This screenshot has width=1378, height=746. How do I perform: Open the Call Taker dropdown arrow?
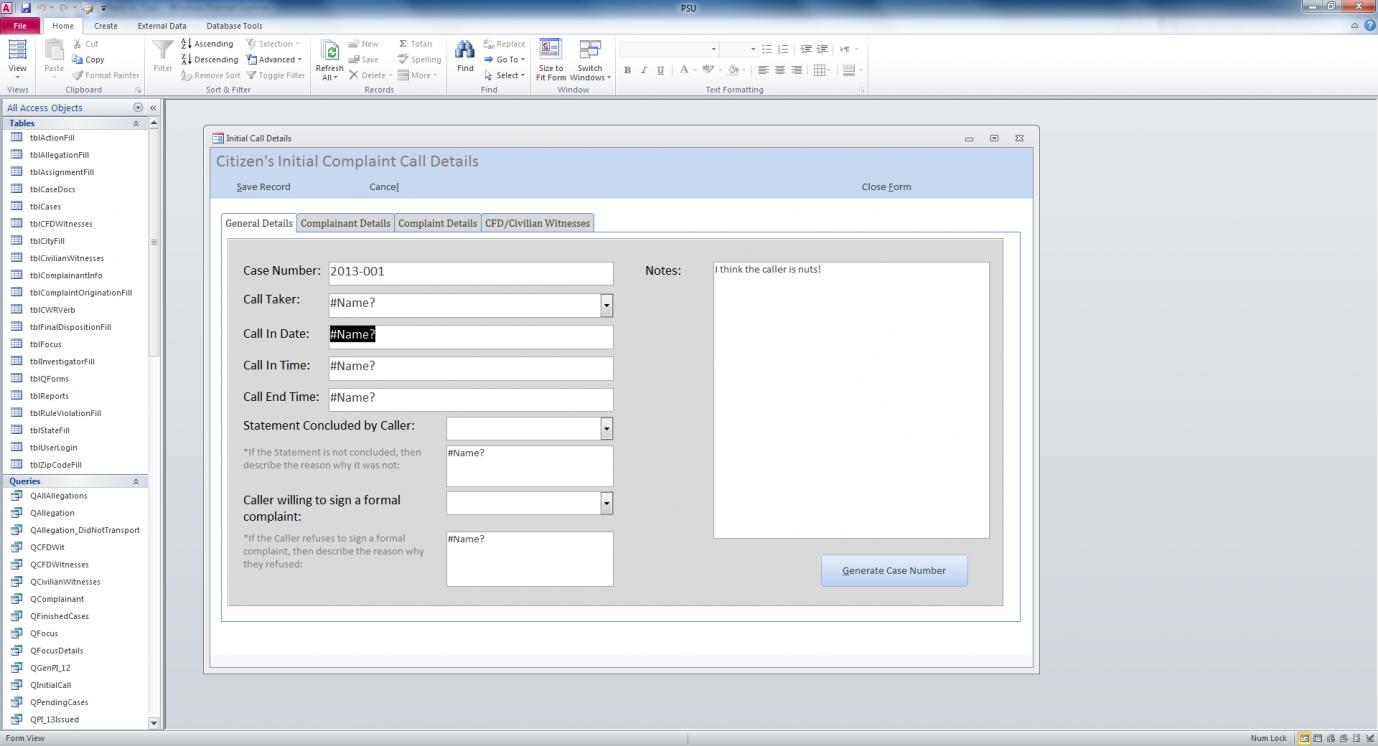click(x=606, y=305)
